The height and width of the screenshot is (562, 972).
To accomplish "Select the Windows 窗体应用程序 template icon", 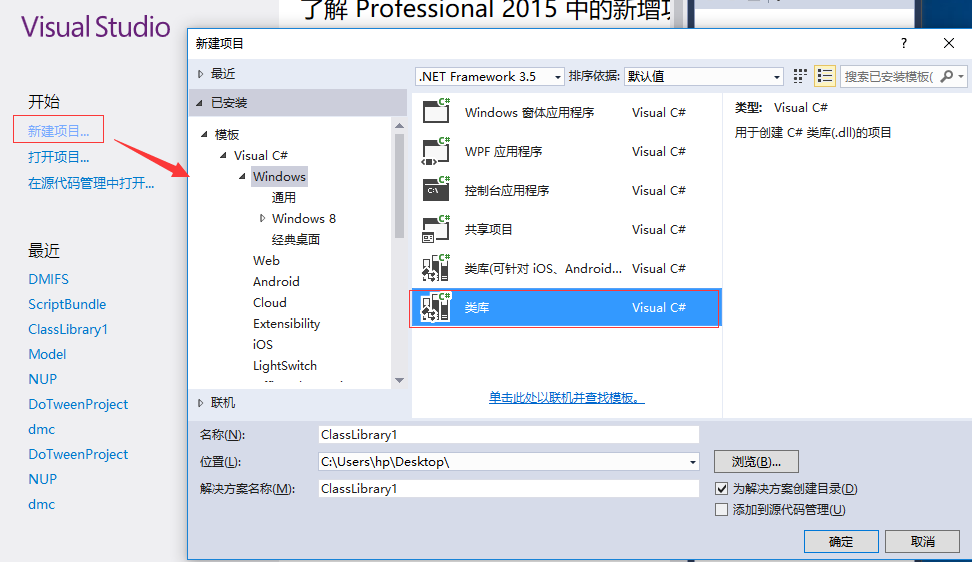I will click(x=436, y=112).
